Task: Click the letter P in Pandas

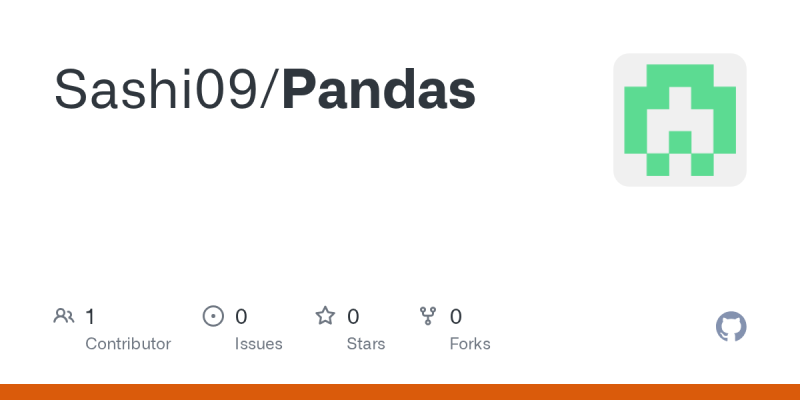Action: (x=298, y=91)
